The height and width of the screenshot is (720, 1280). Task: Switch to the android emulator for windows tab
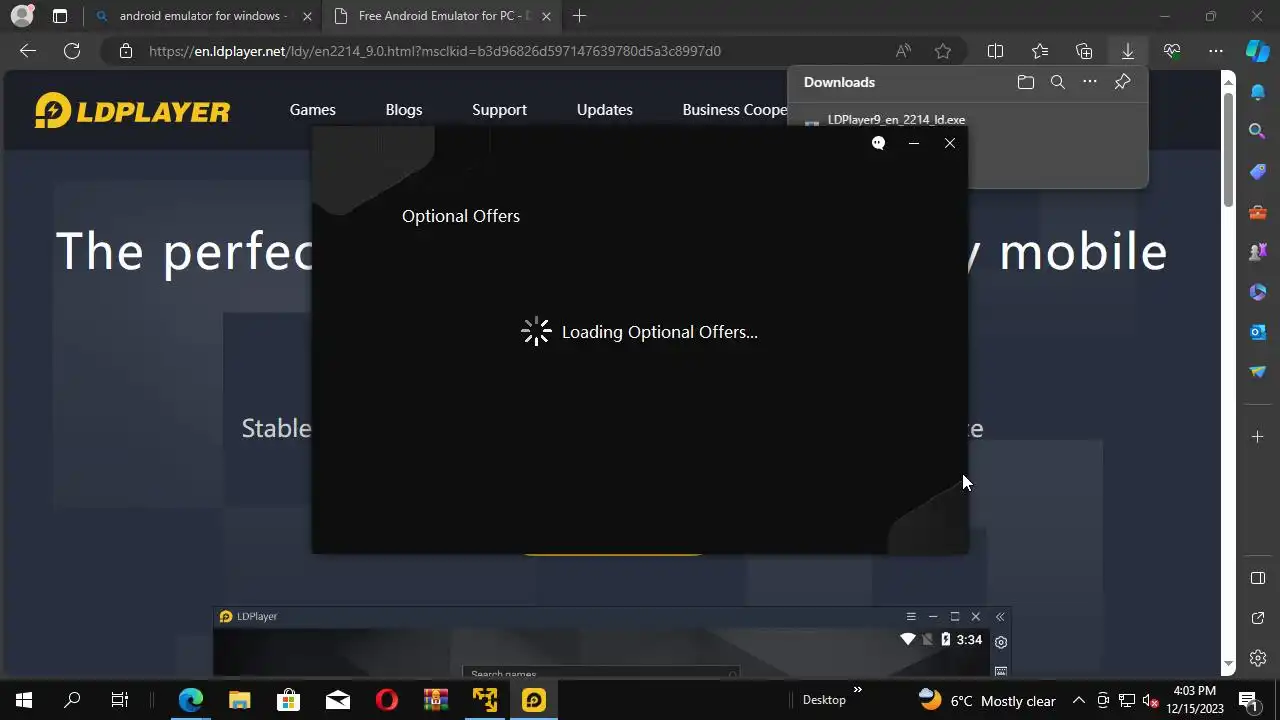tap(203, 16)
